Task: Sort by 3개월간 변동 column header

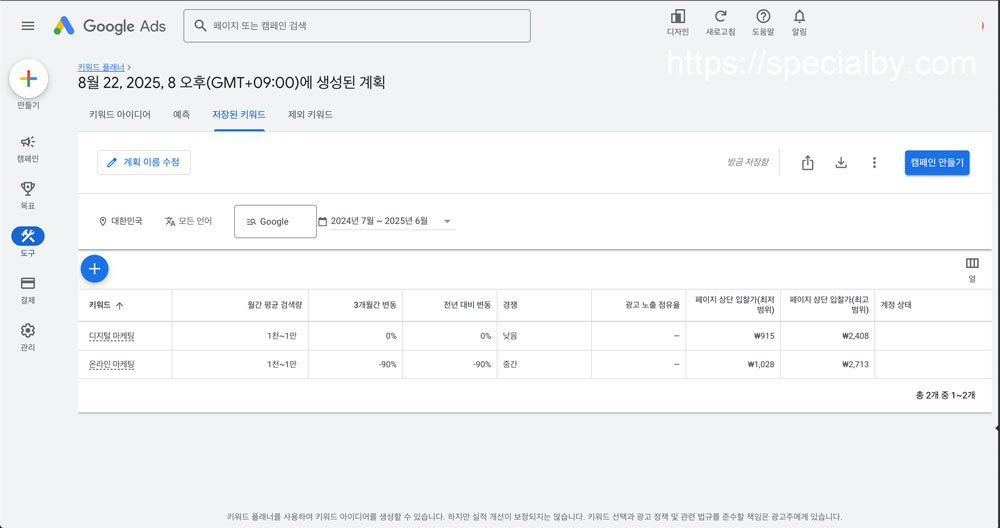Action: pos(375,305)
